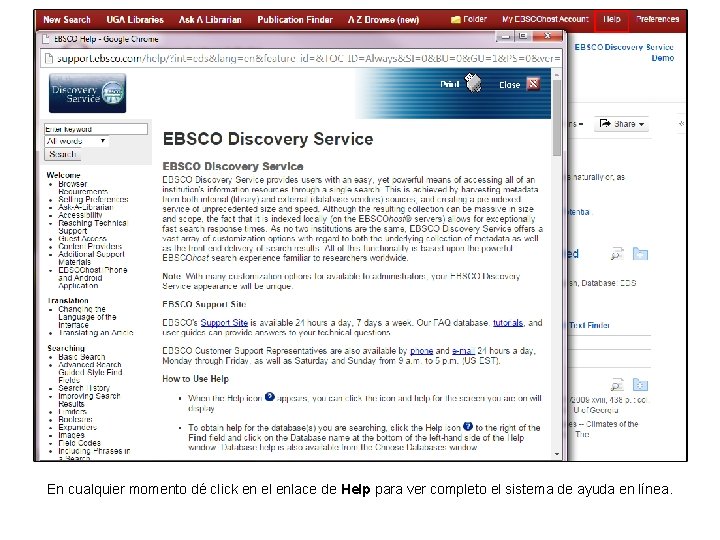The image size is (720, 540).
Task: Open Expanders help topic
Action: 78,428
